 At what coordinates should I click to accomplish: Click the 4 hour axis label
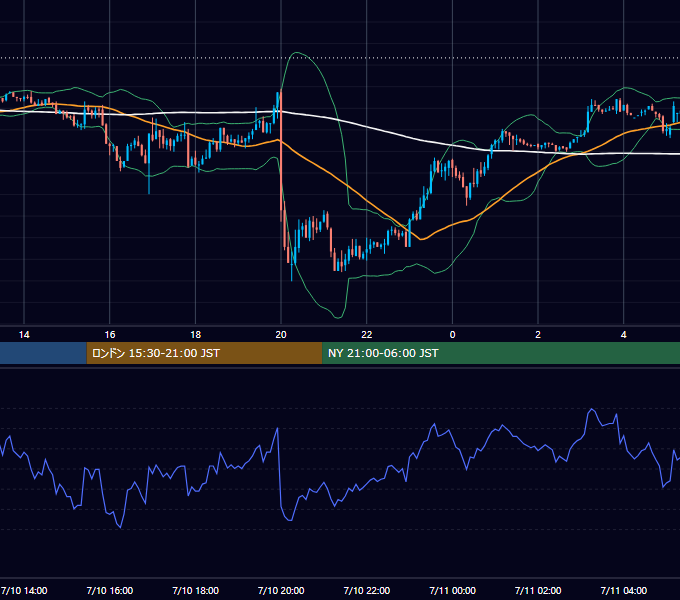pyautogui.click(x=624, y=335)
